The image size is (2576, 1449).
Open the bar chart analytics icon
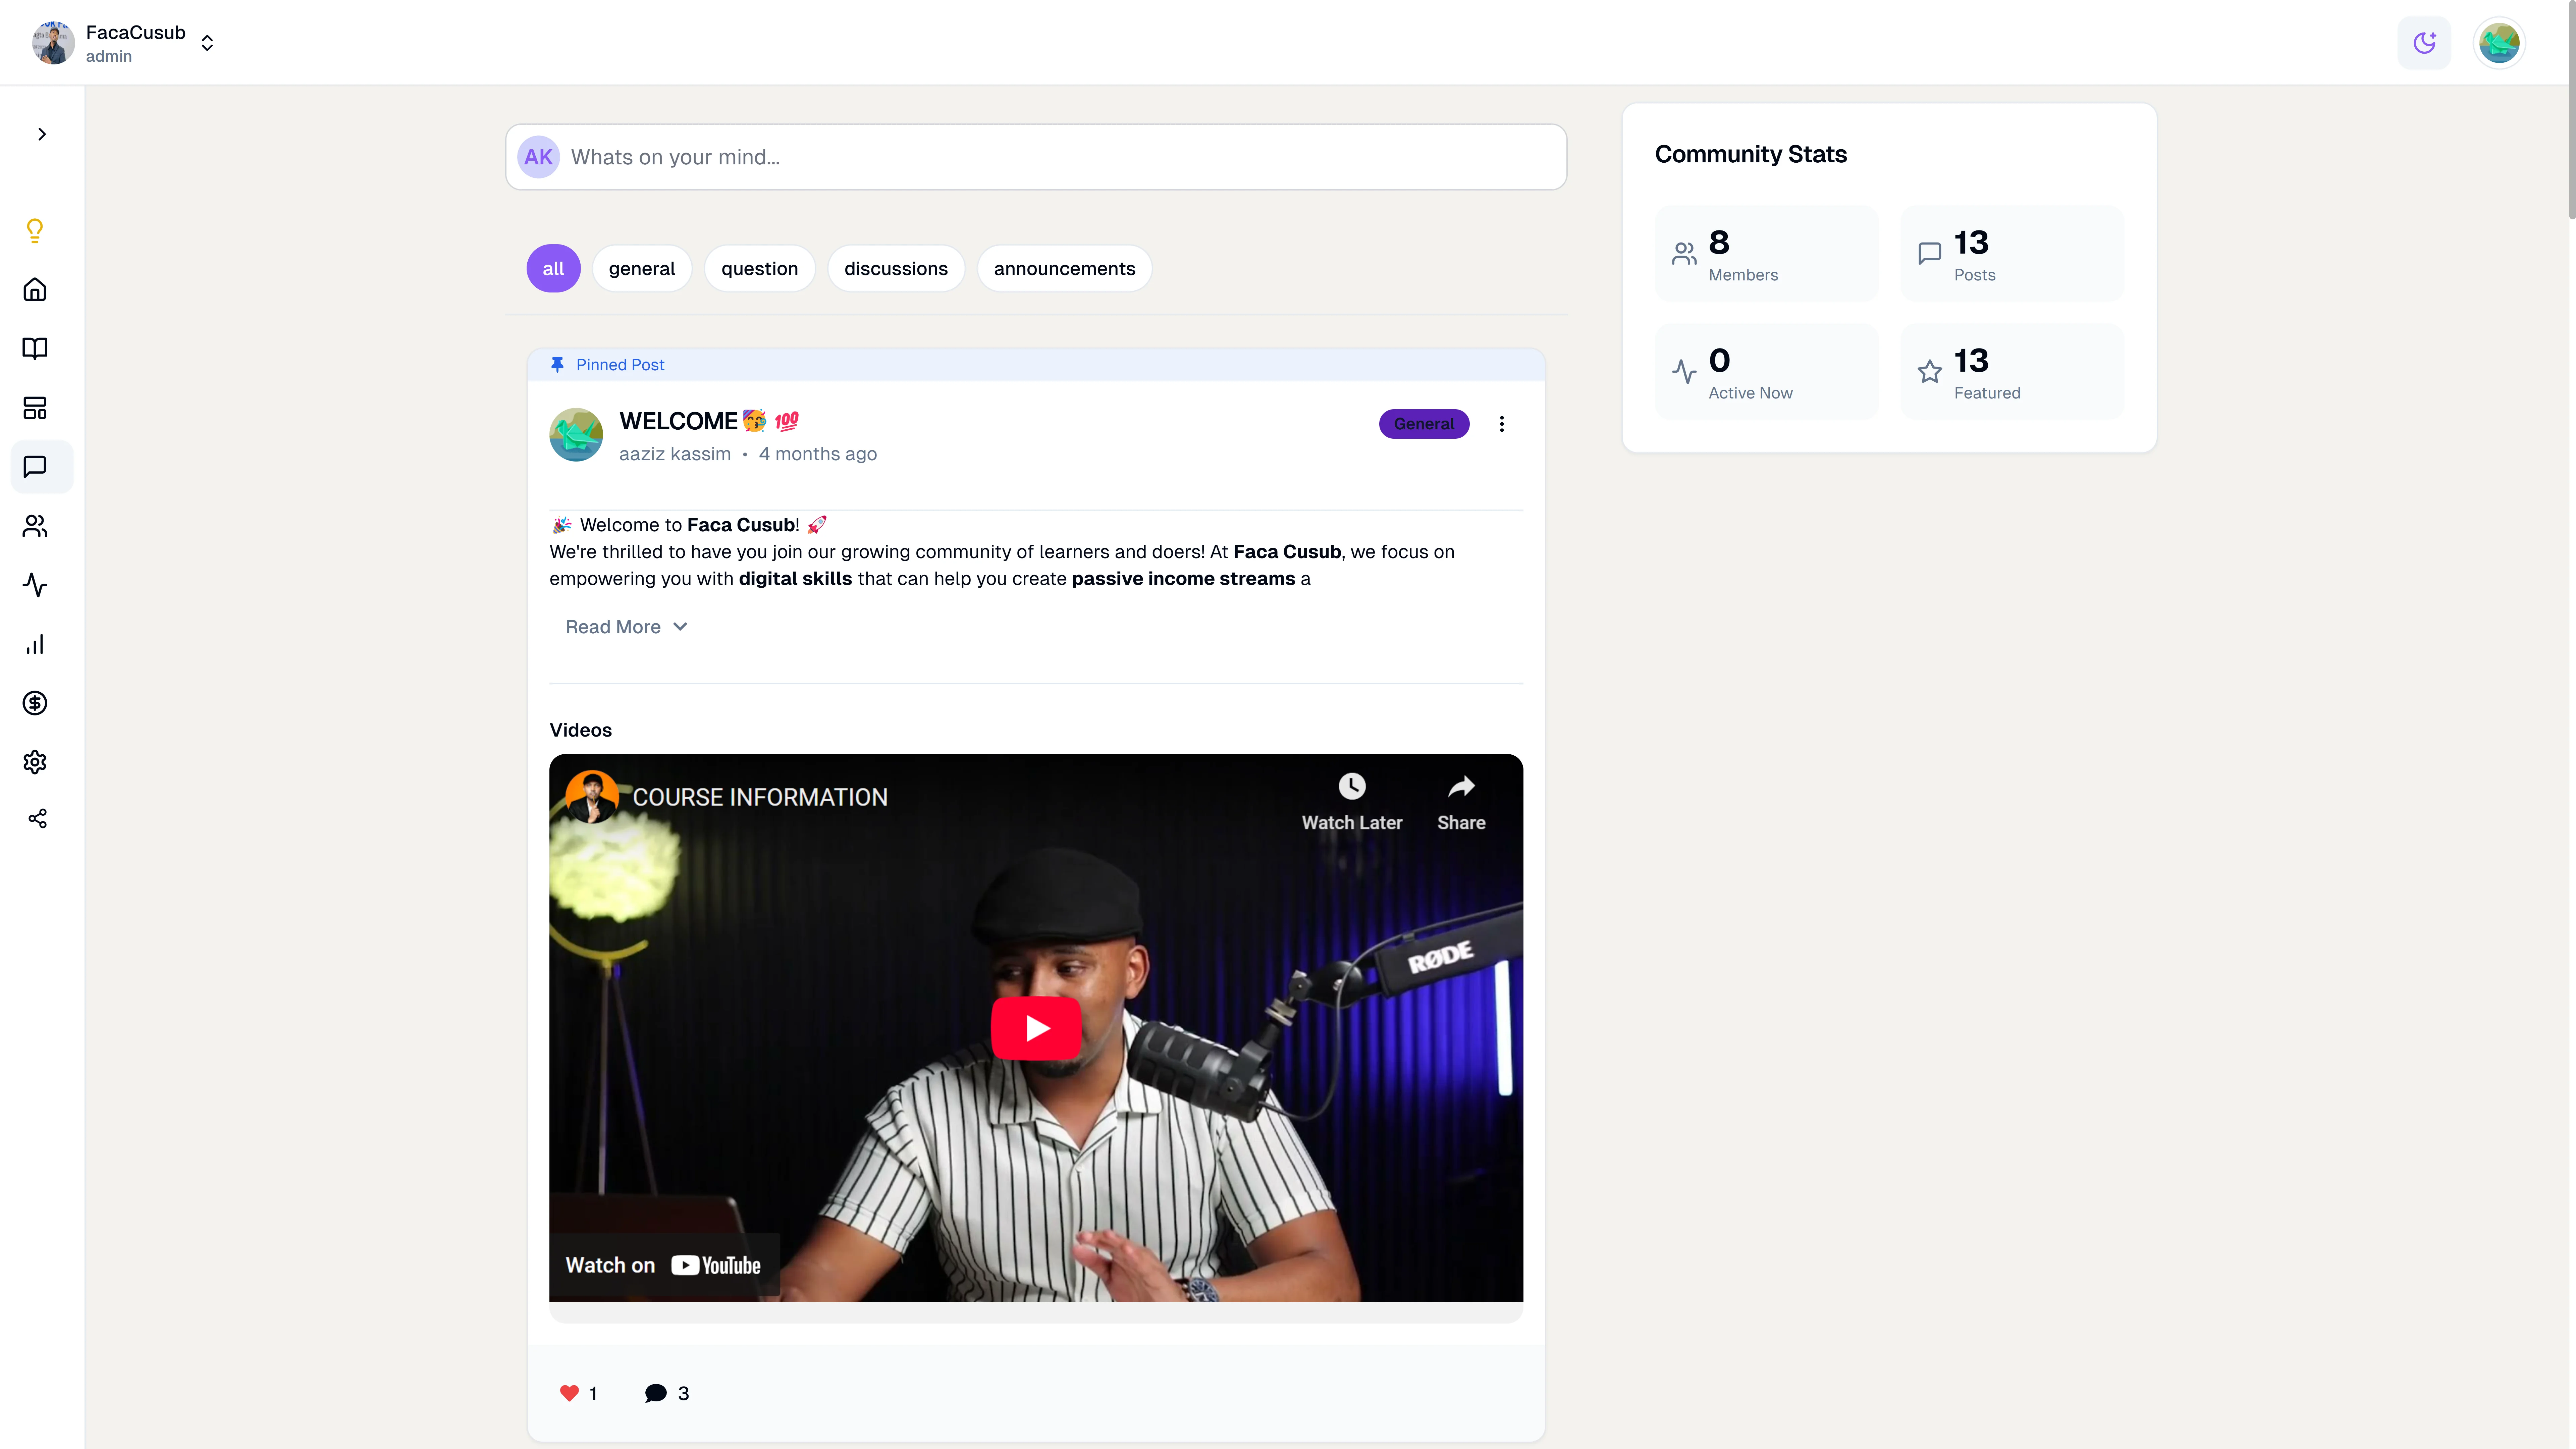(35, 644)
